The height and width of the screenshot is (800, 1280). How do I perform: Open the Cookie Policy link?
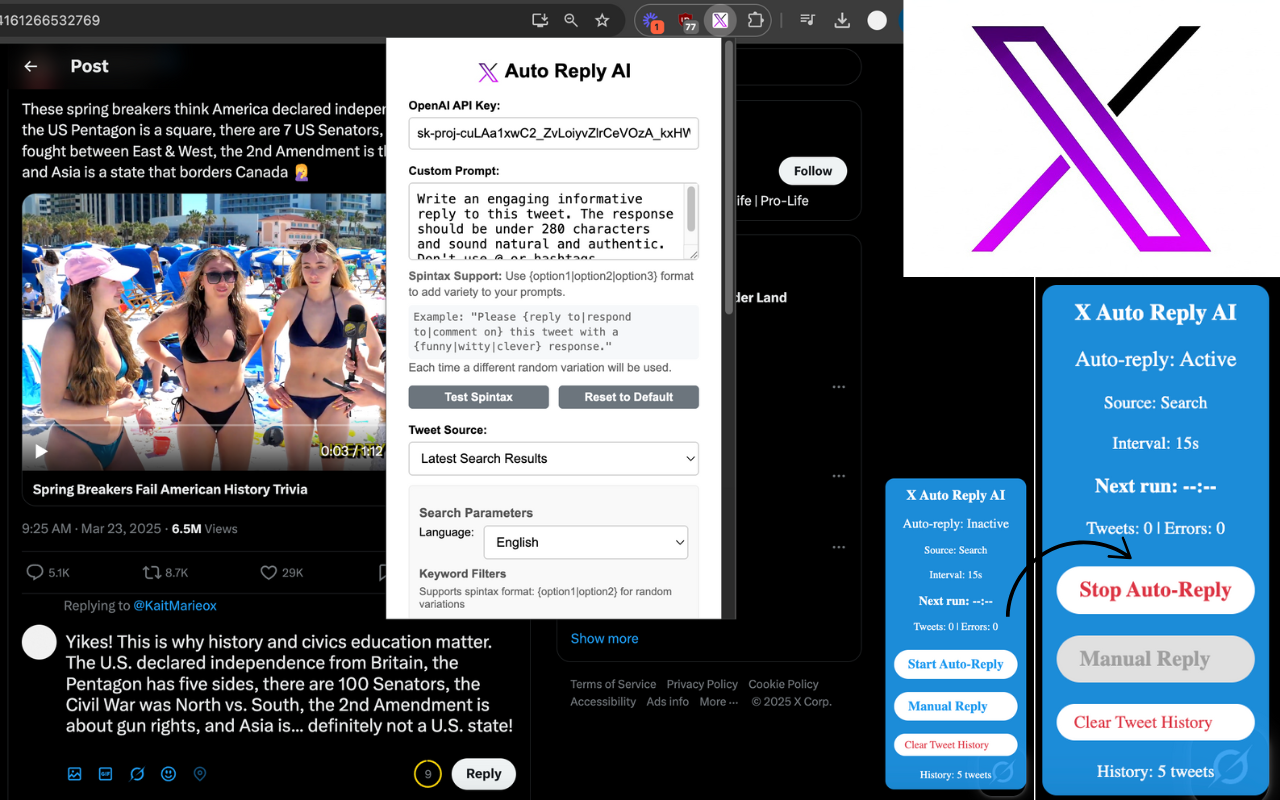783,684
